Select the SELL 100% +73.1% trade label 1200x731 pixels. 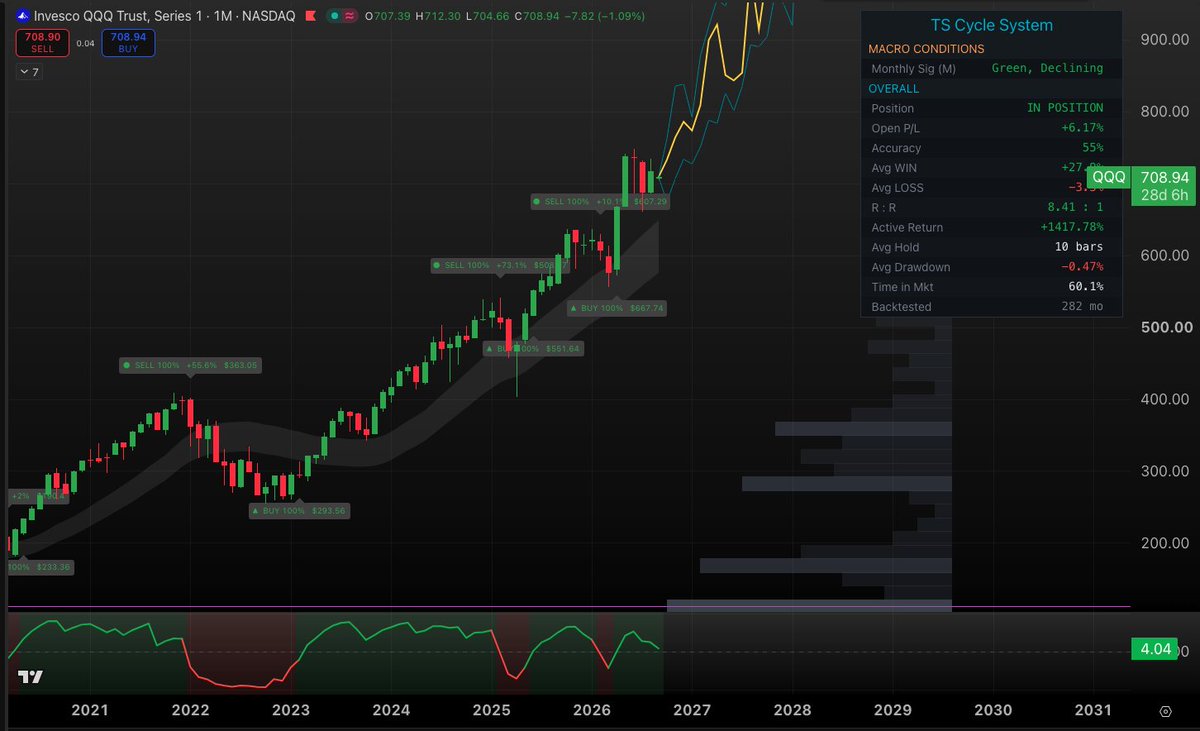coord(500,265)
